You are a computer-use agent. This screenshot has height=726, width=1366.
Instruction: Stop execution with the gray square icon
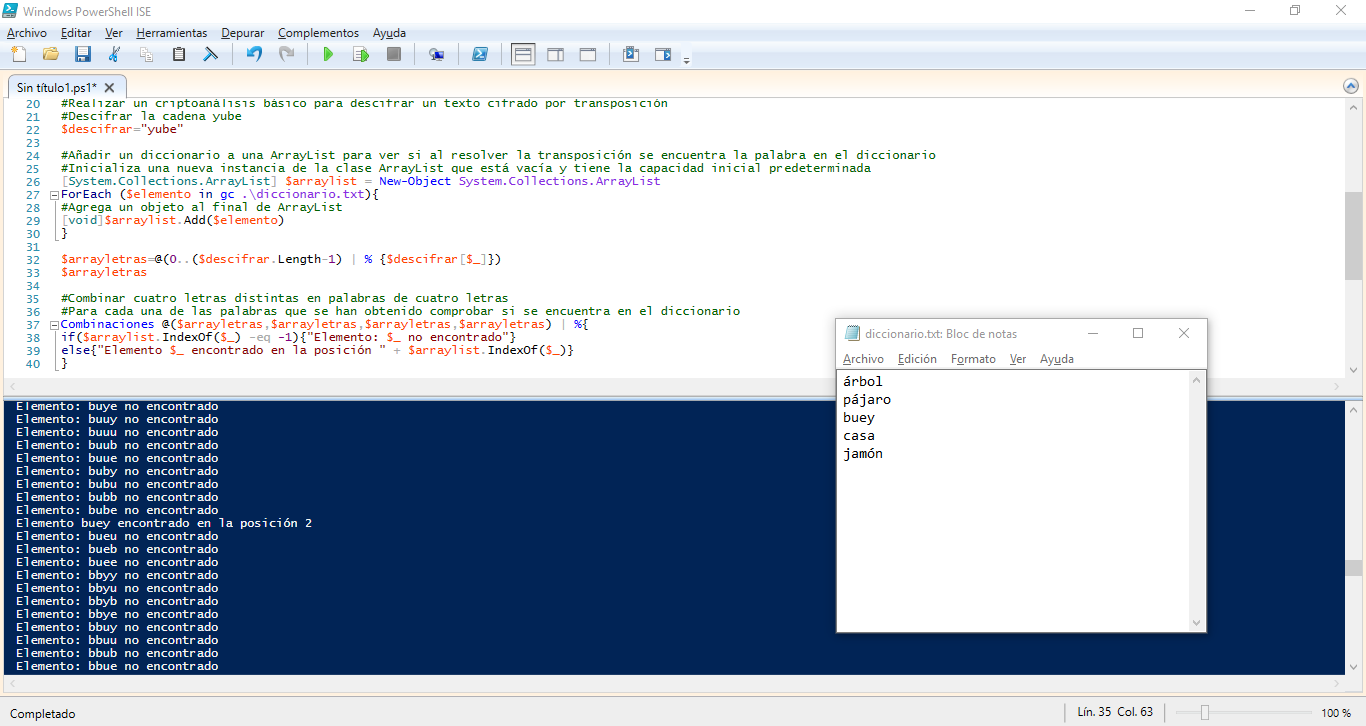pyautogui.click(x=394, y=54)
